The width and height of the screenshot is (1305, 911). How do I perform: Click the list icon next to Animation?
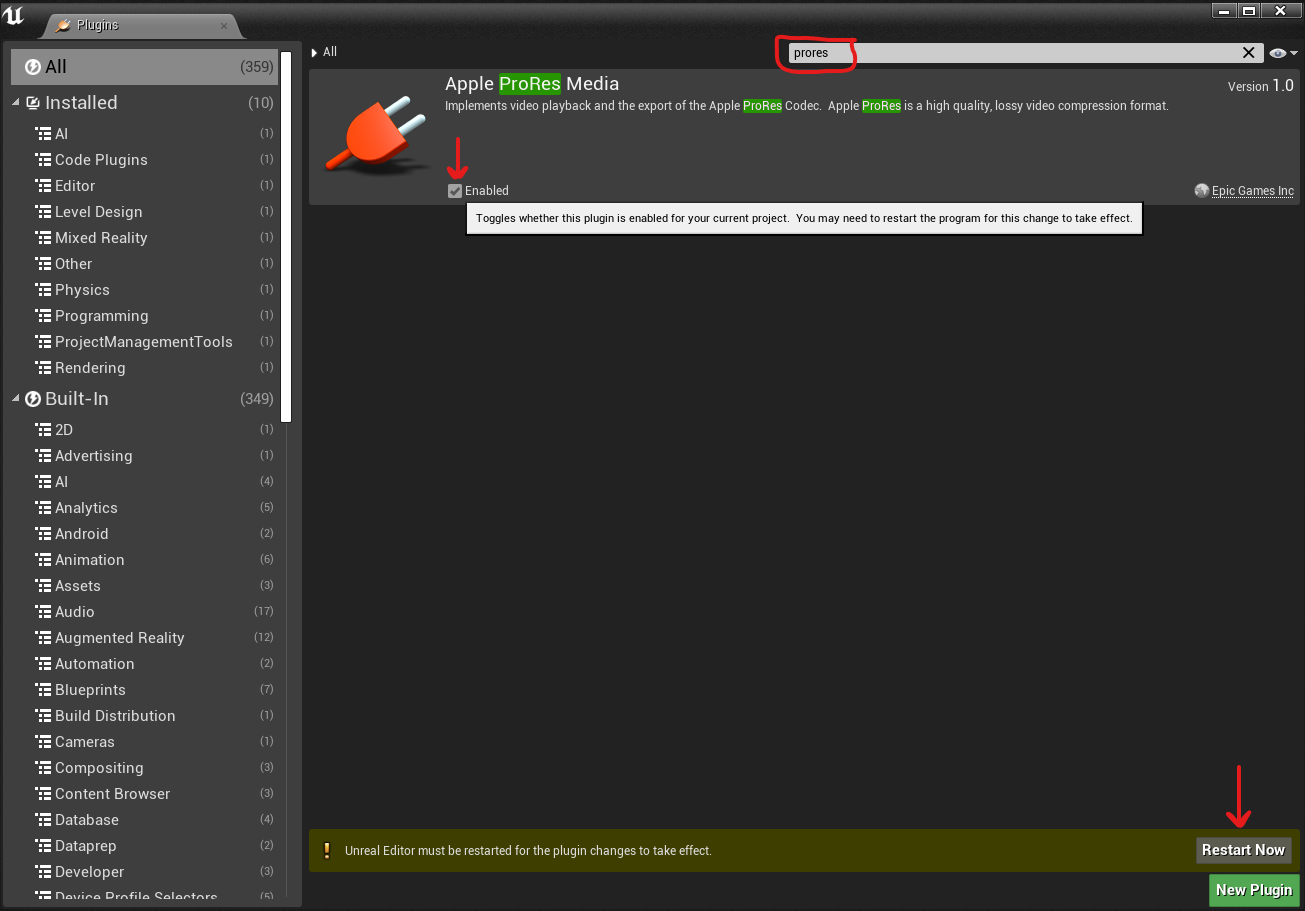pos(43,560)
